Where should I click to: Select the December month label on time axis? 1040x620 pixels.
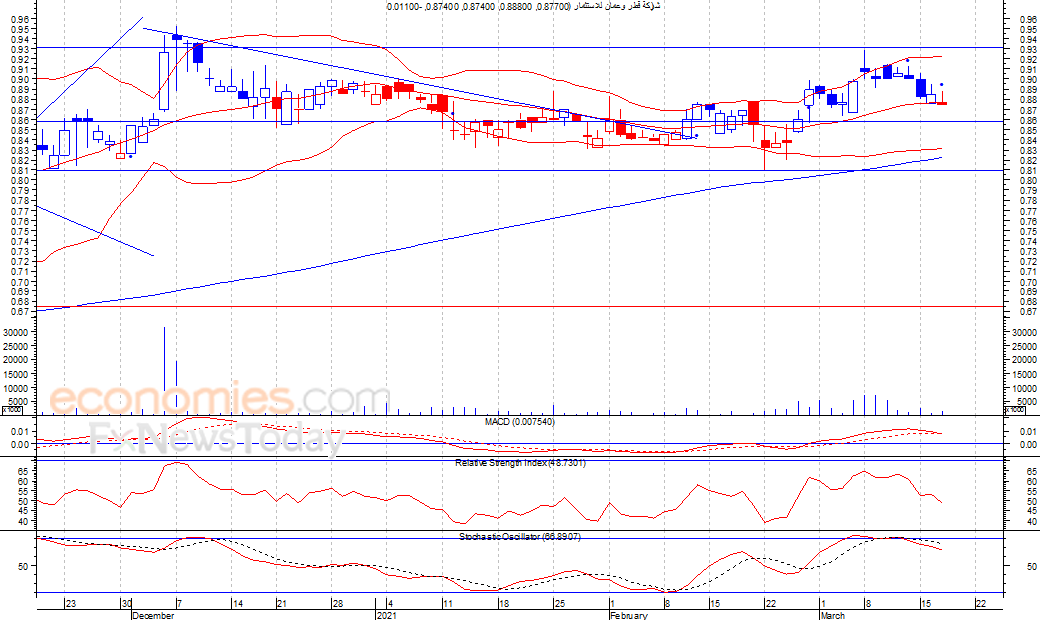pos(153,615)
